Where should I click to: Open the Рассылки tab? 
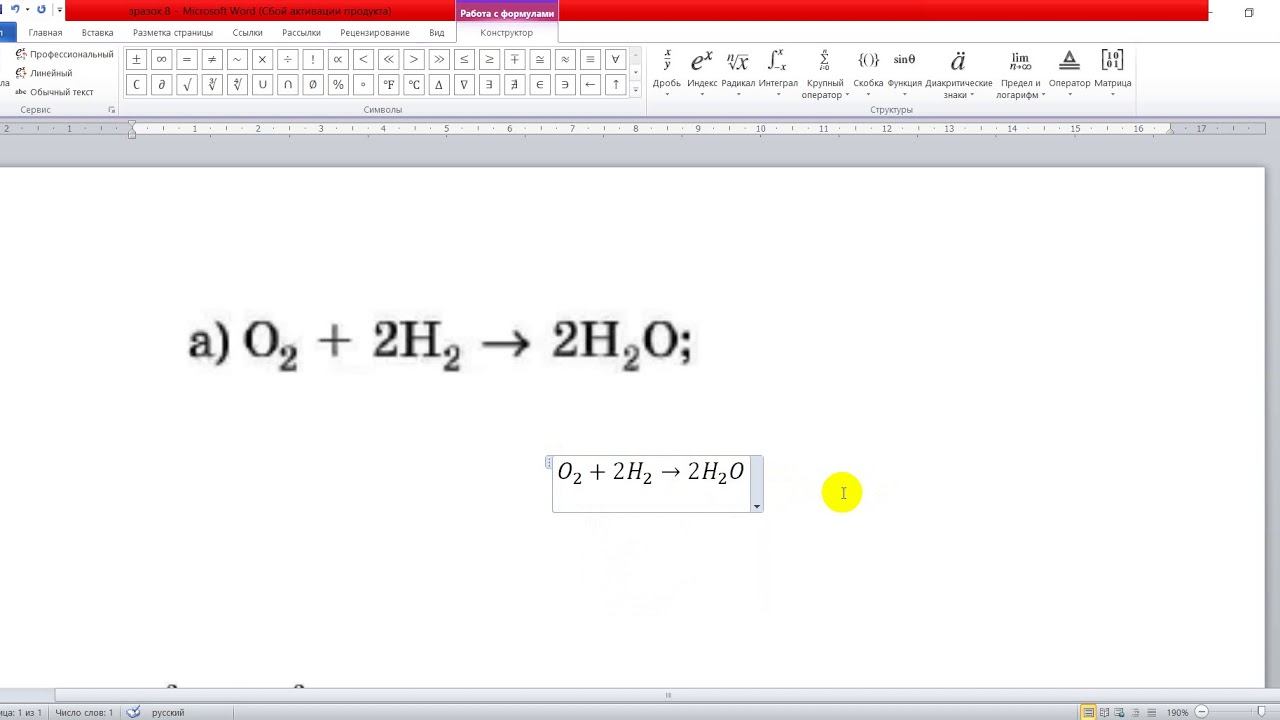pos(301,33)
